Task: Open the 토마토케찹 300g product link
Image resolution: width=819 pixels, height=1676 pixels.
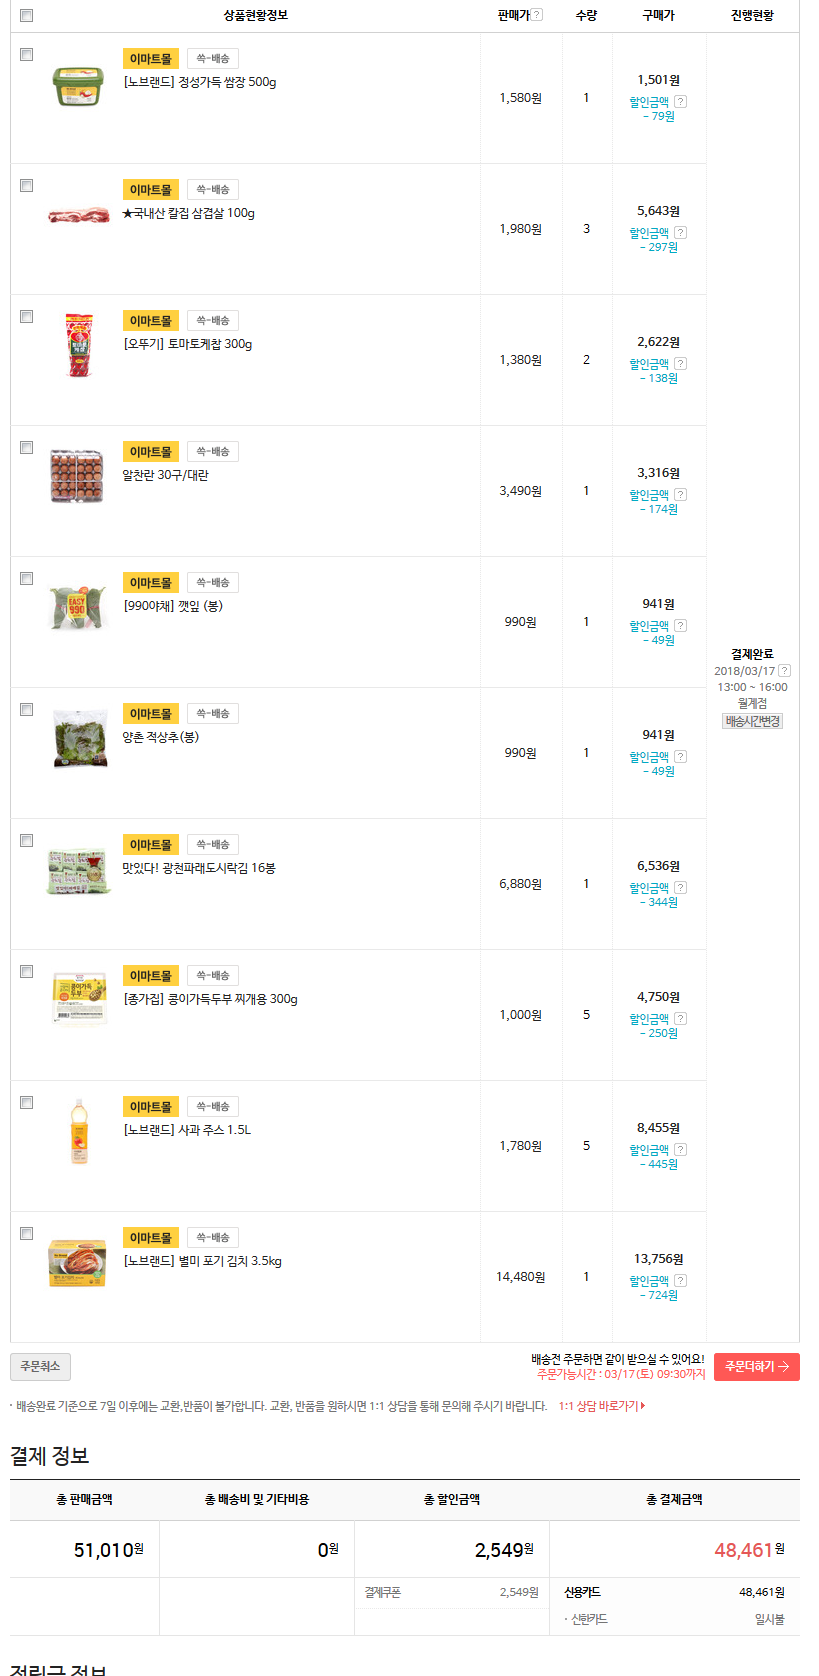Action: 187,344
